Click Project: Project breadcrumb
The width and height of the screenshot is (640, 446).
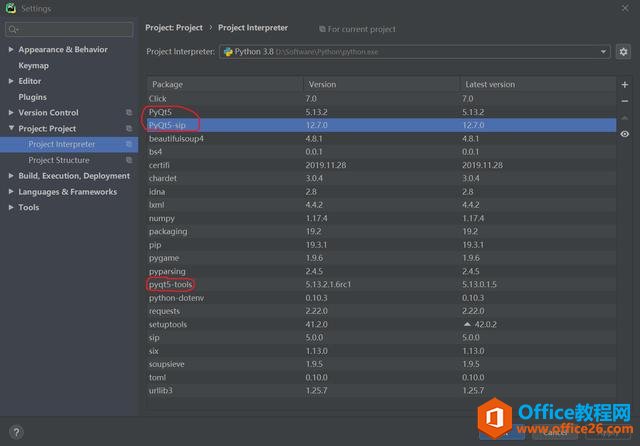pos(174,28)
